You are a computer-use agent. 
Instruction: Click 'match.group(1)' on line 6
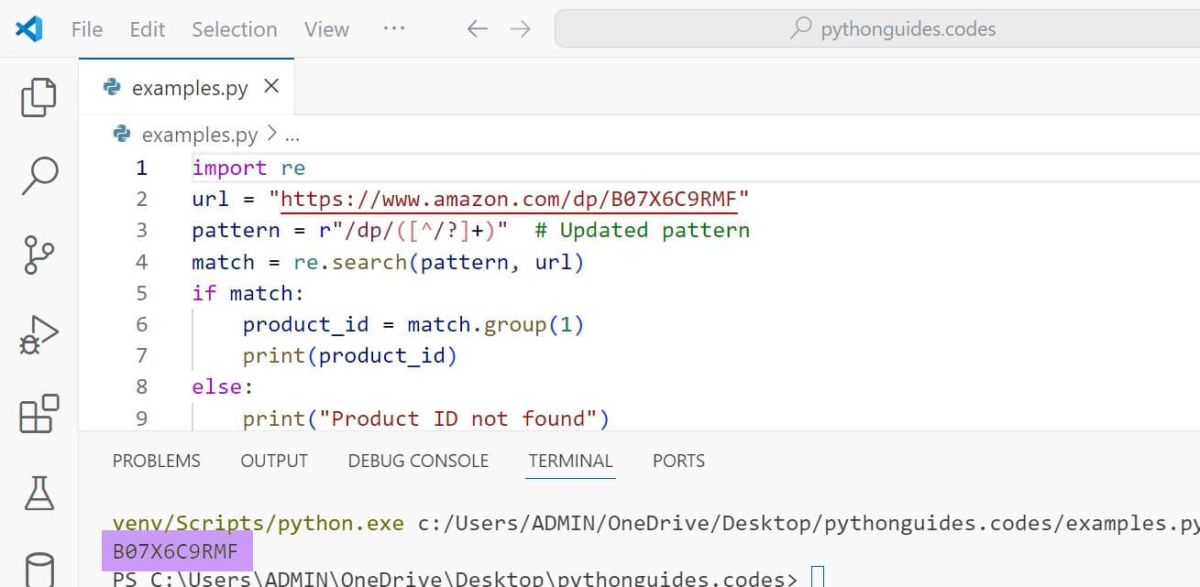click(495, 324)
